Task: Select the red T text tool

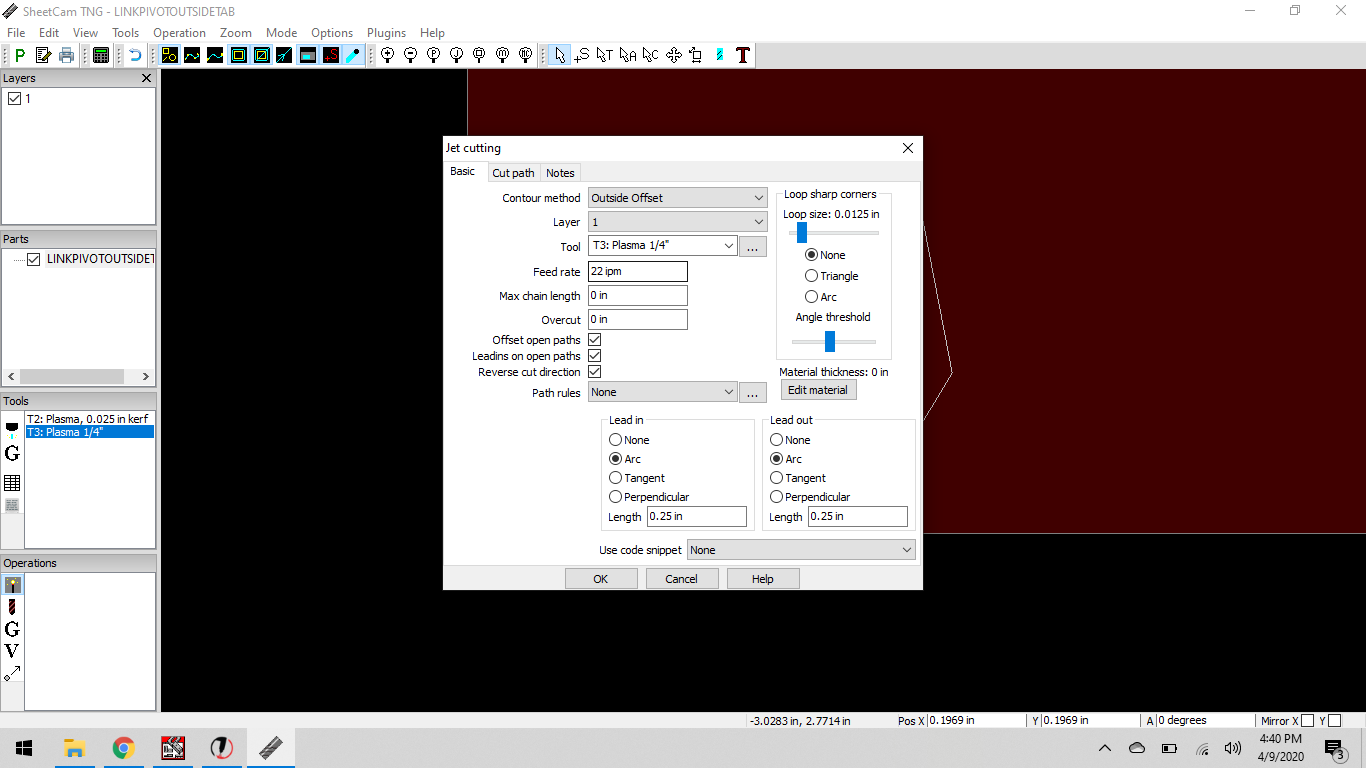Action: pos(742,56)
